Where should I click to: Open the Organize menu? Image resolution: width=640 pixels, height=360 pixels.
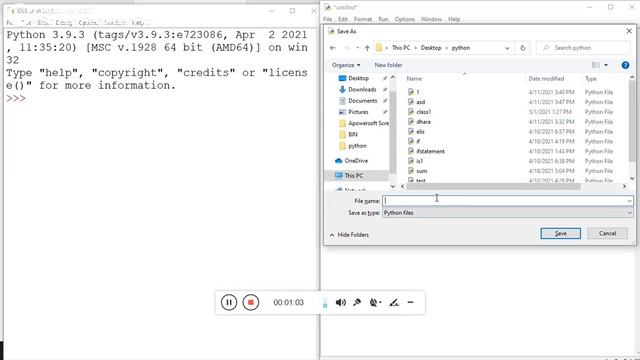point(346,65)
